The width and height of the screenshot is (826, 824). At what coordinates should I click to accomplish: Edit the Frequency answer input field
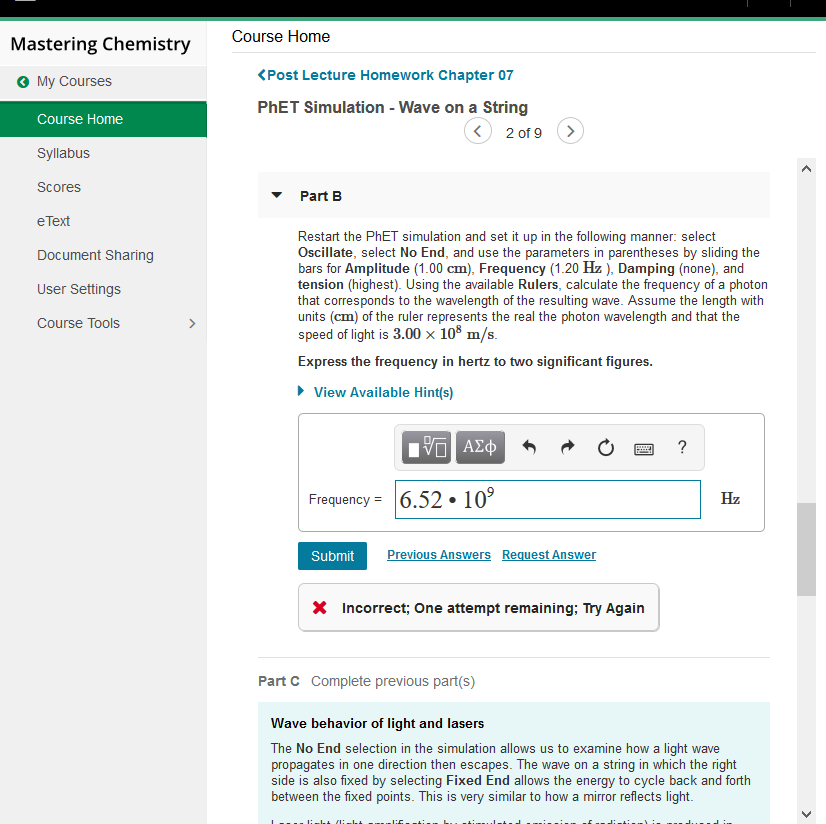[x=547, y=498]
